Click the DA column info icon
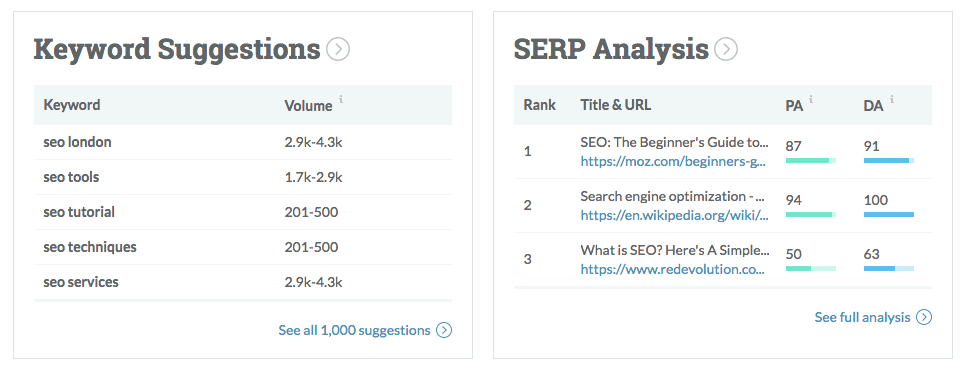 click(892, 99)
